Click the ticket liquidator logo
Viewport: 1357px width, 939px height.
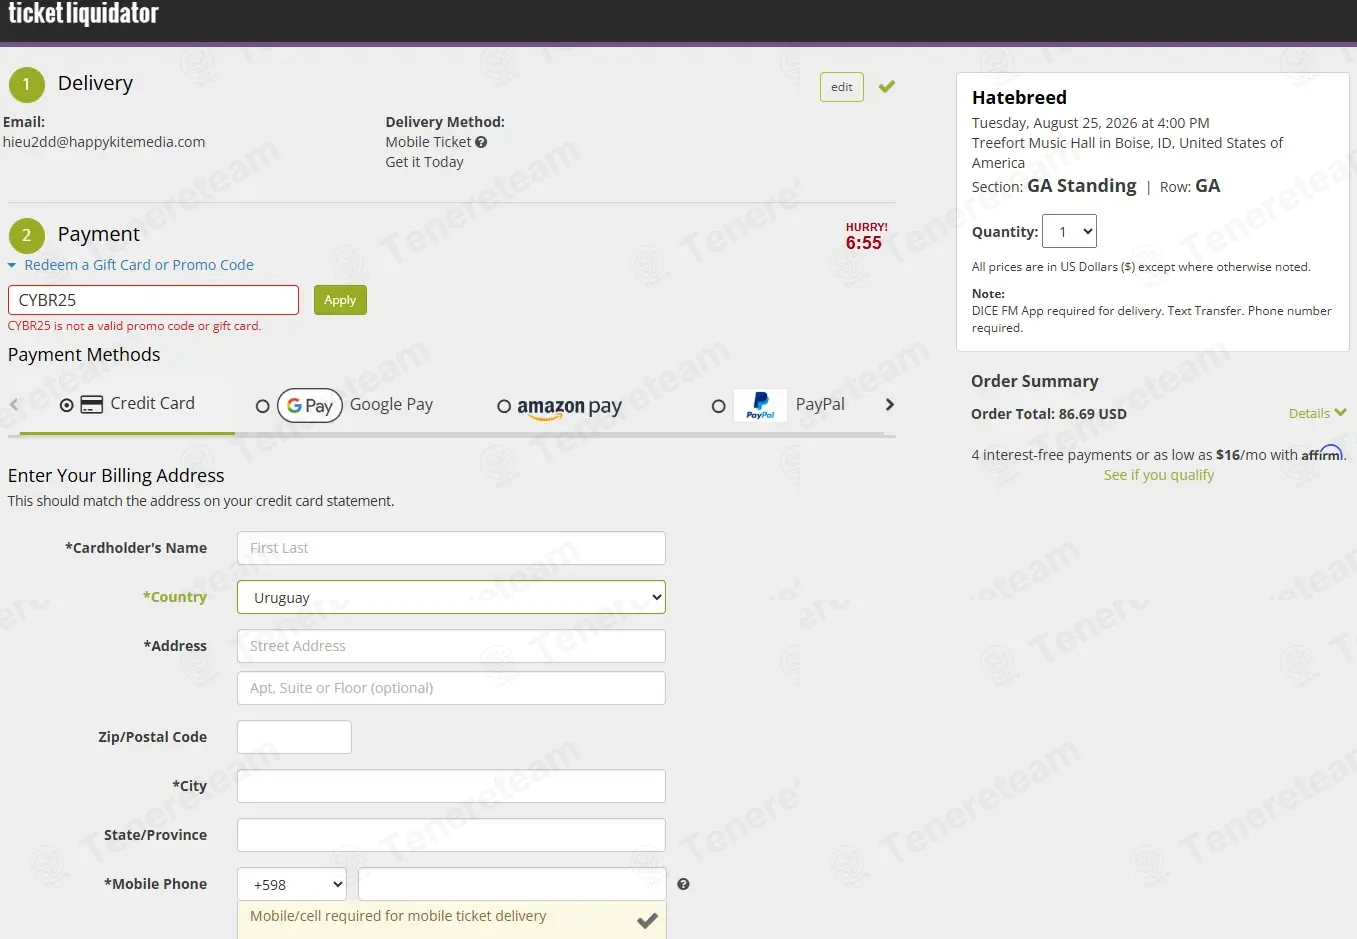click(83, 14)
